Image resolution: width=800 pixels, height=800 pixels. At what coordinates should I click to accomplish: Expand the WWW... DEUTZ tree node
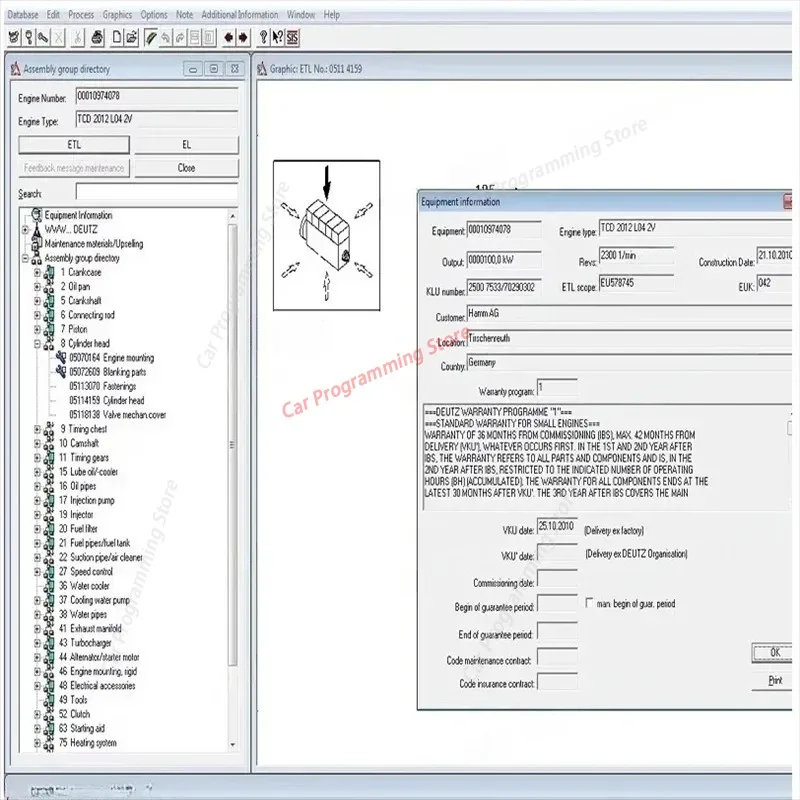click(x=25, y=230)
